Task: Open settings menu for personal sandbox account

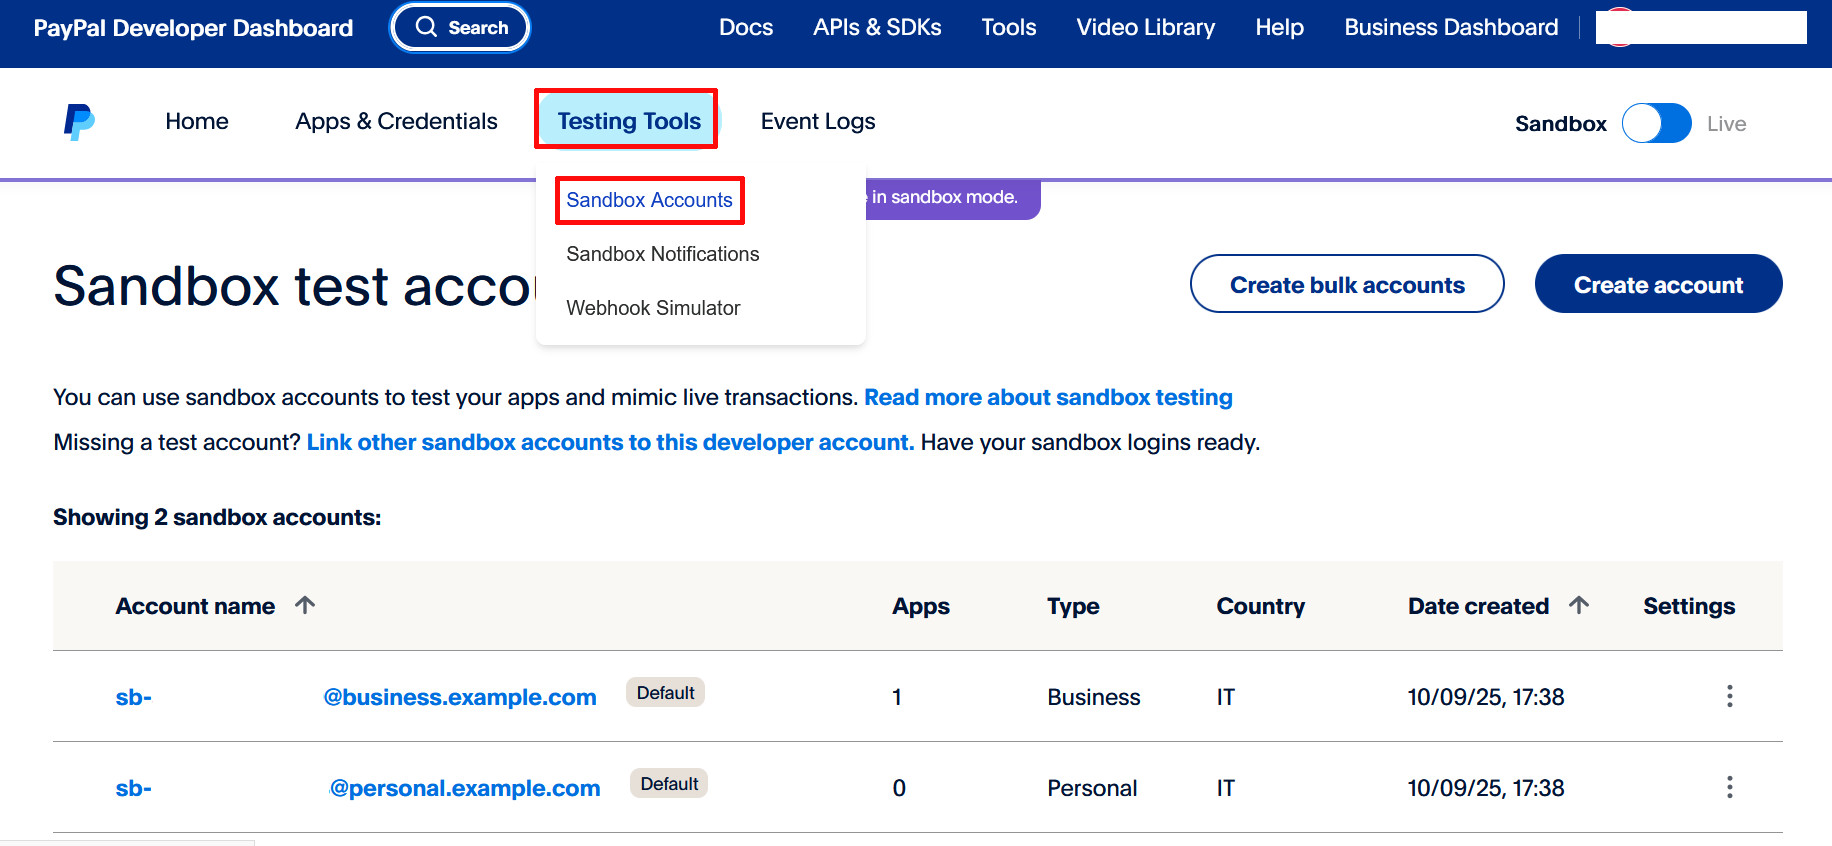Action: coord(1729,787)
